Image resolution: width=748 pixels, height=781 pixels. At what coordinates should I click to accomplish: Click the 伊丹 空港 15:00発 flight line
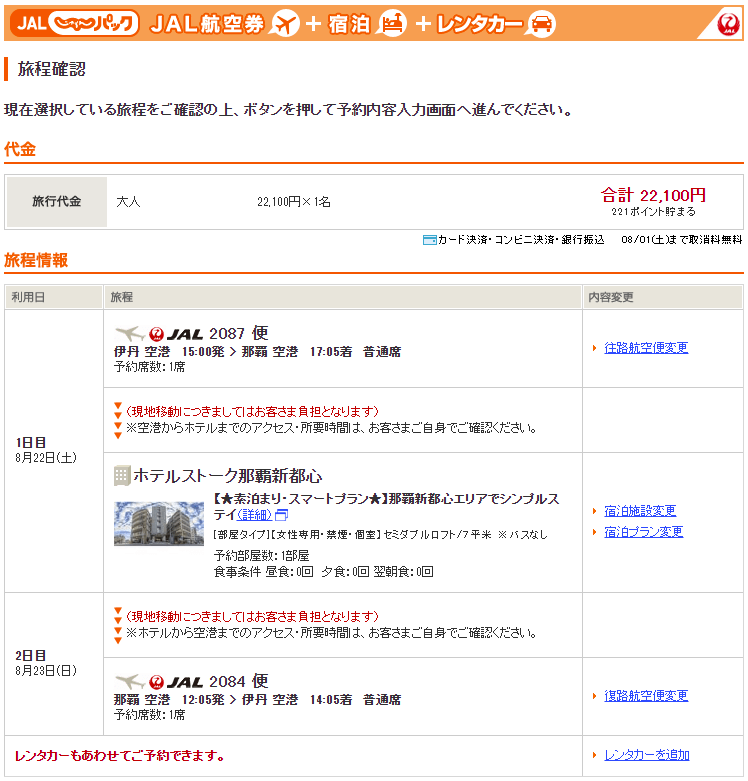[x=257, y=352]
